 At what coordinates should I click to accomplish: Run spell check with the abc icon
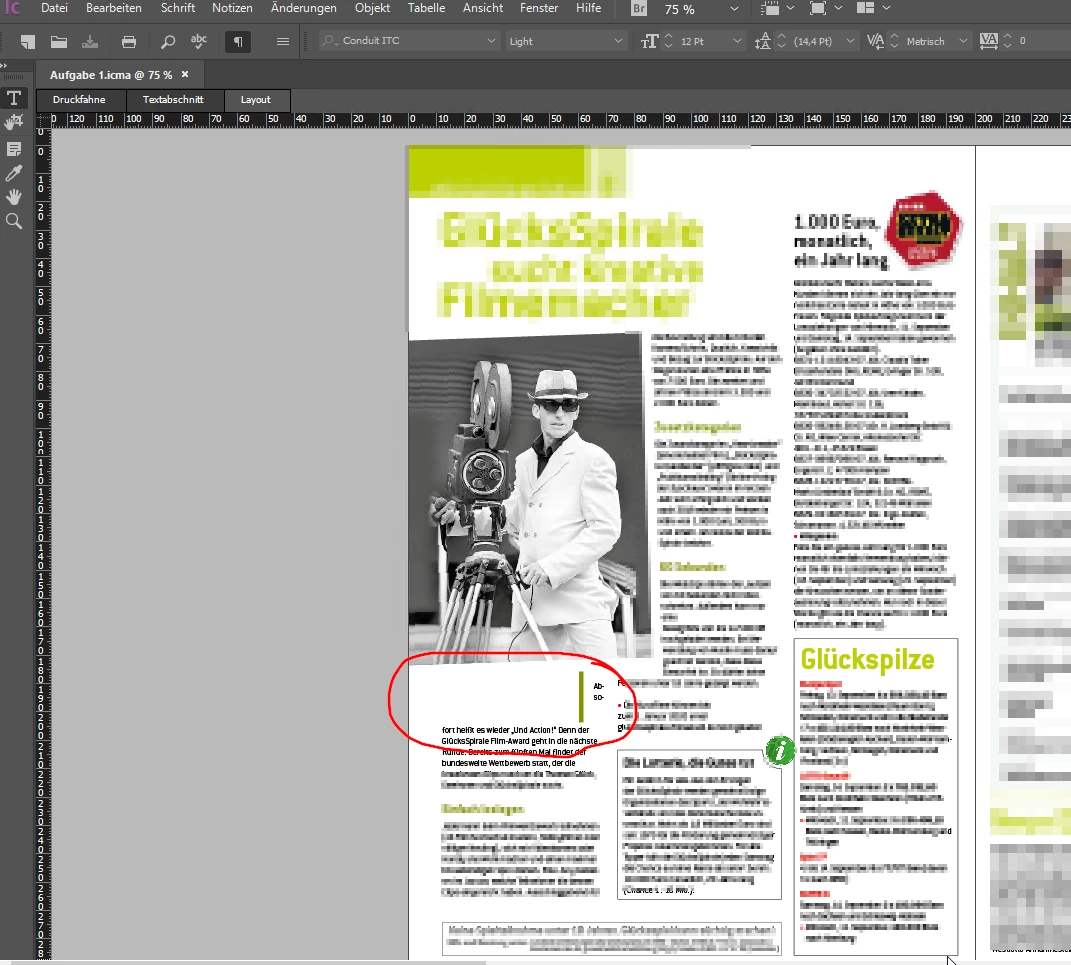pos(199,41)
